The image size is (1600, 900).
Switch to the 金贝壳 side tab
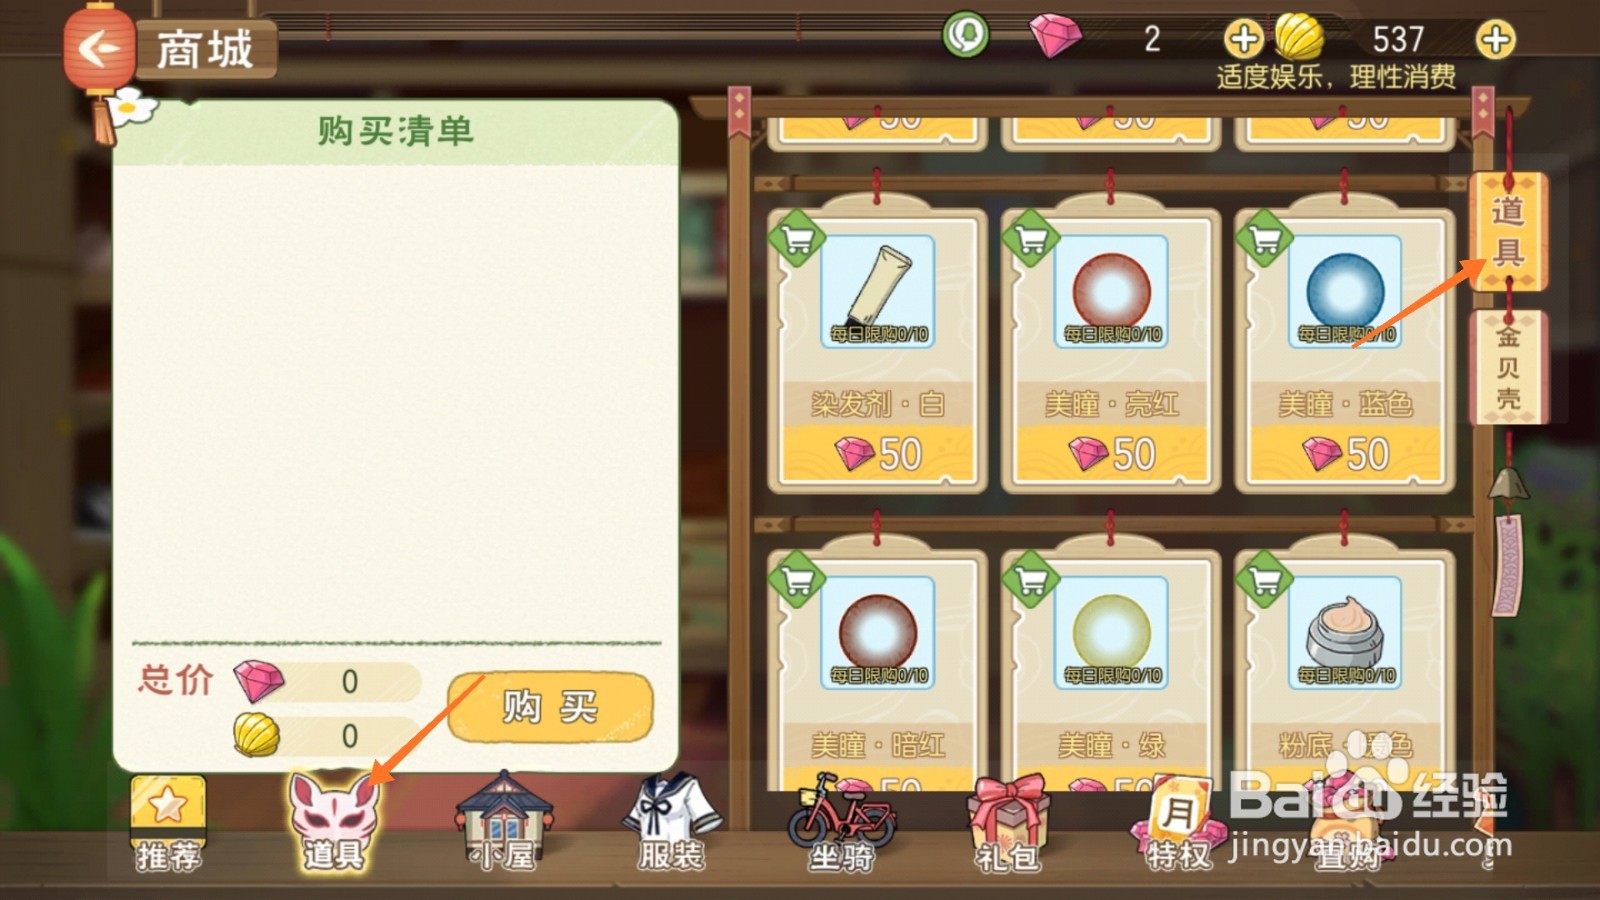pyautogui.click(x=1508, y=367)
